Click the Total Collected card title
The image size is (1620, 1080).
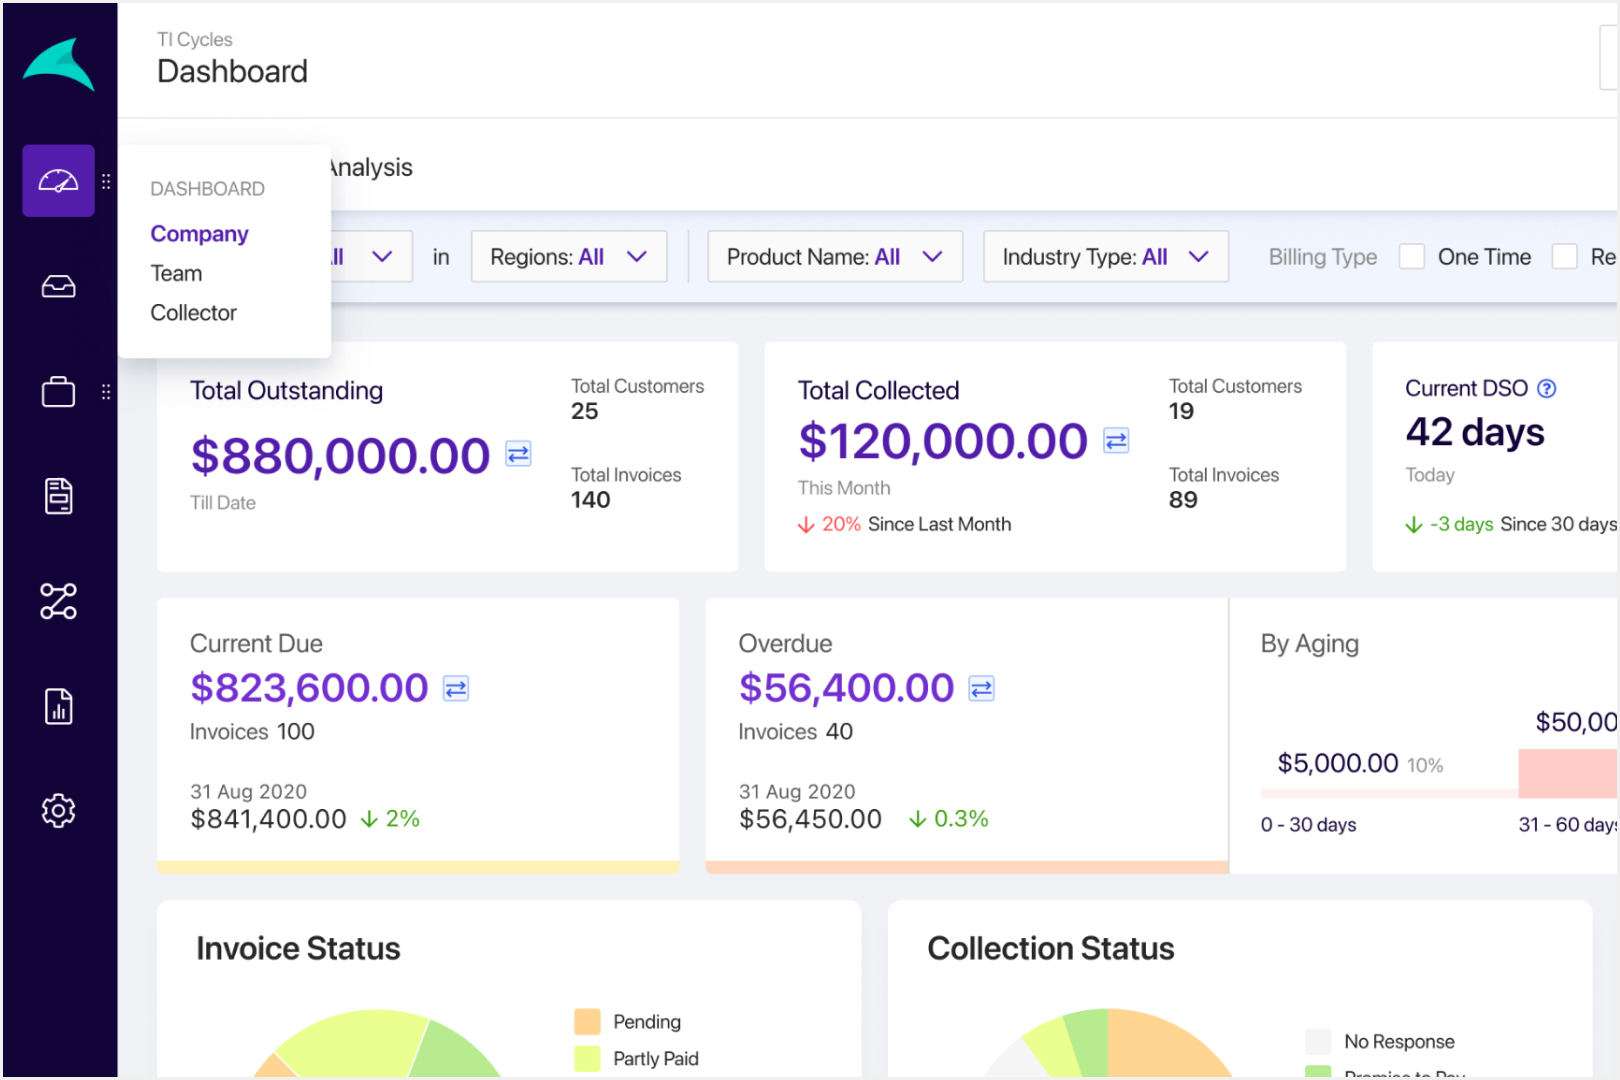pos(878,391)
